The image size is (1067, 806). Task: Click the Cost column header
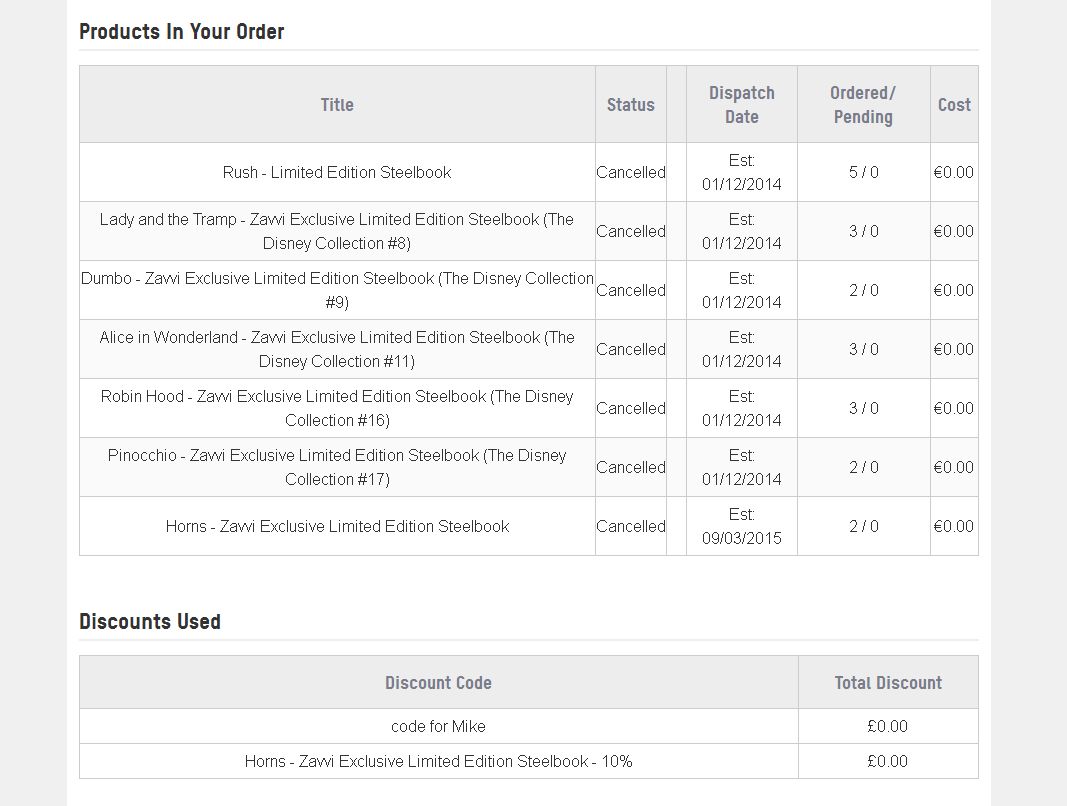[x=954, y=105]
